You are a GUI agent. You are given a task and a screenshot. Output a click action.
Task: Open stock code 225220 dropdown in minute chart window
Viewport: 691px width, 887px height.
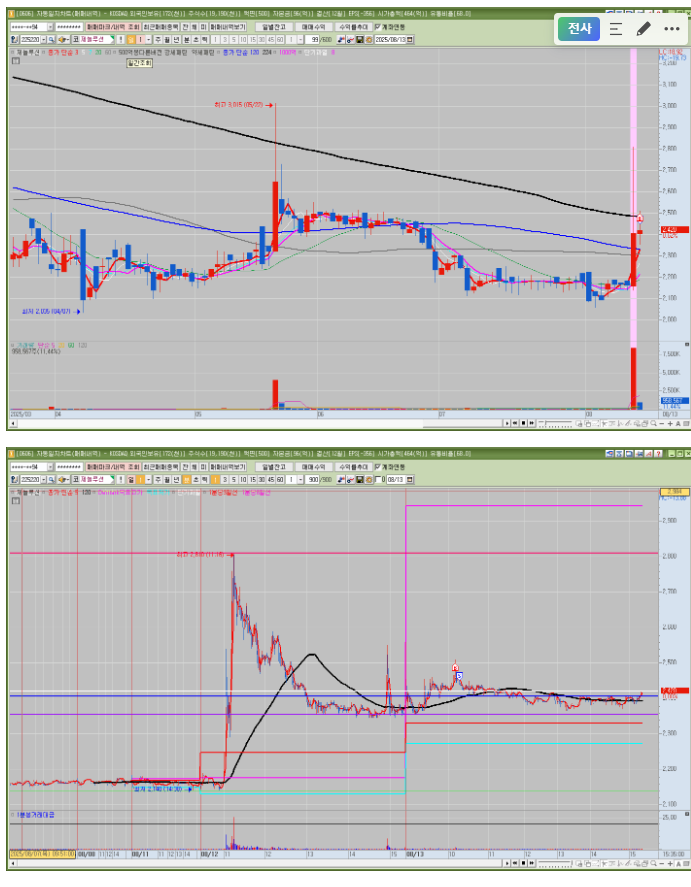click(x=43, y=479)
